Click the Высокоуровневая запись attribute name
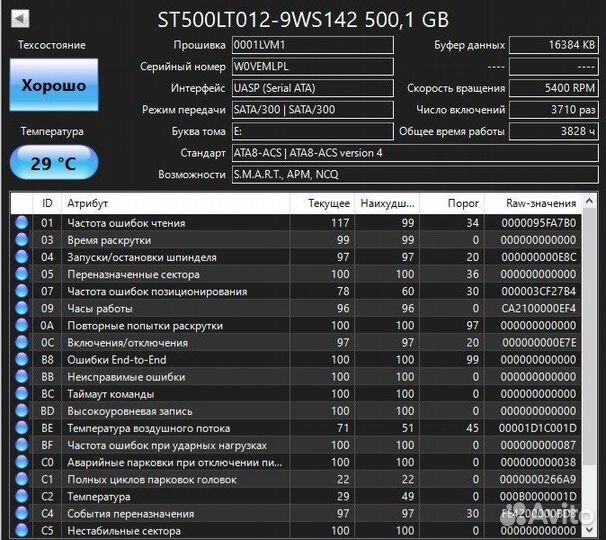Image resolution: width=606 pixels, height=540 pixels. pos(129,411)
